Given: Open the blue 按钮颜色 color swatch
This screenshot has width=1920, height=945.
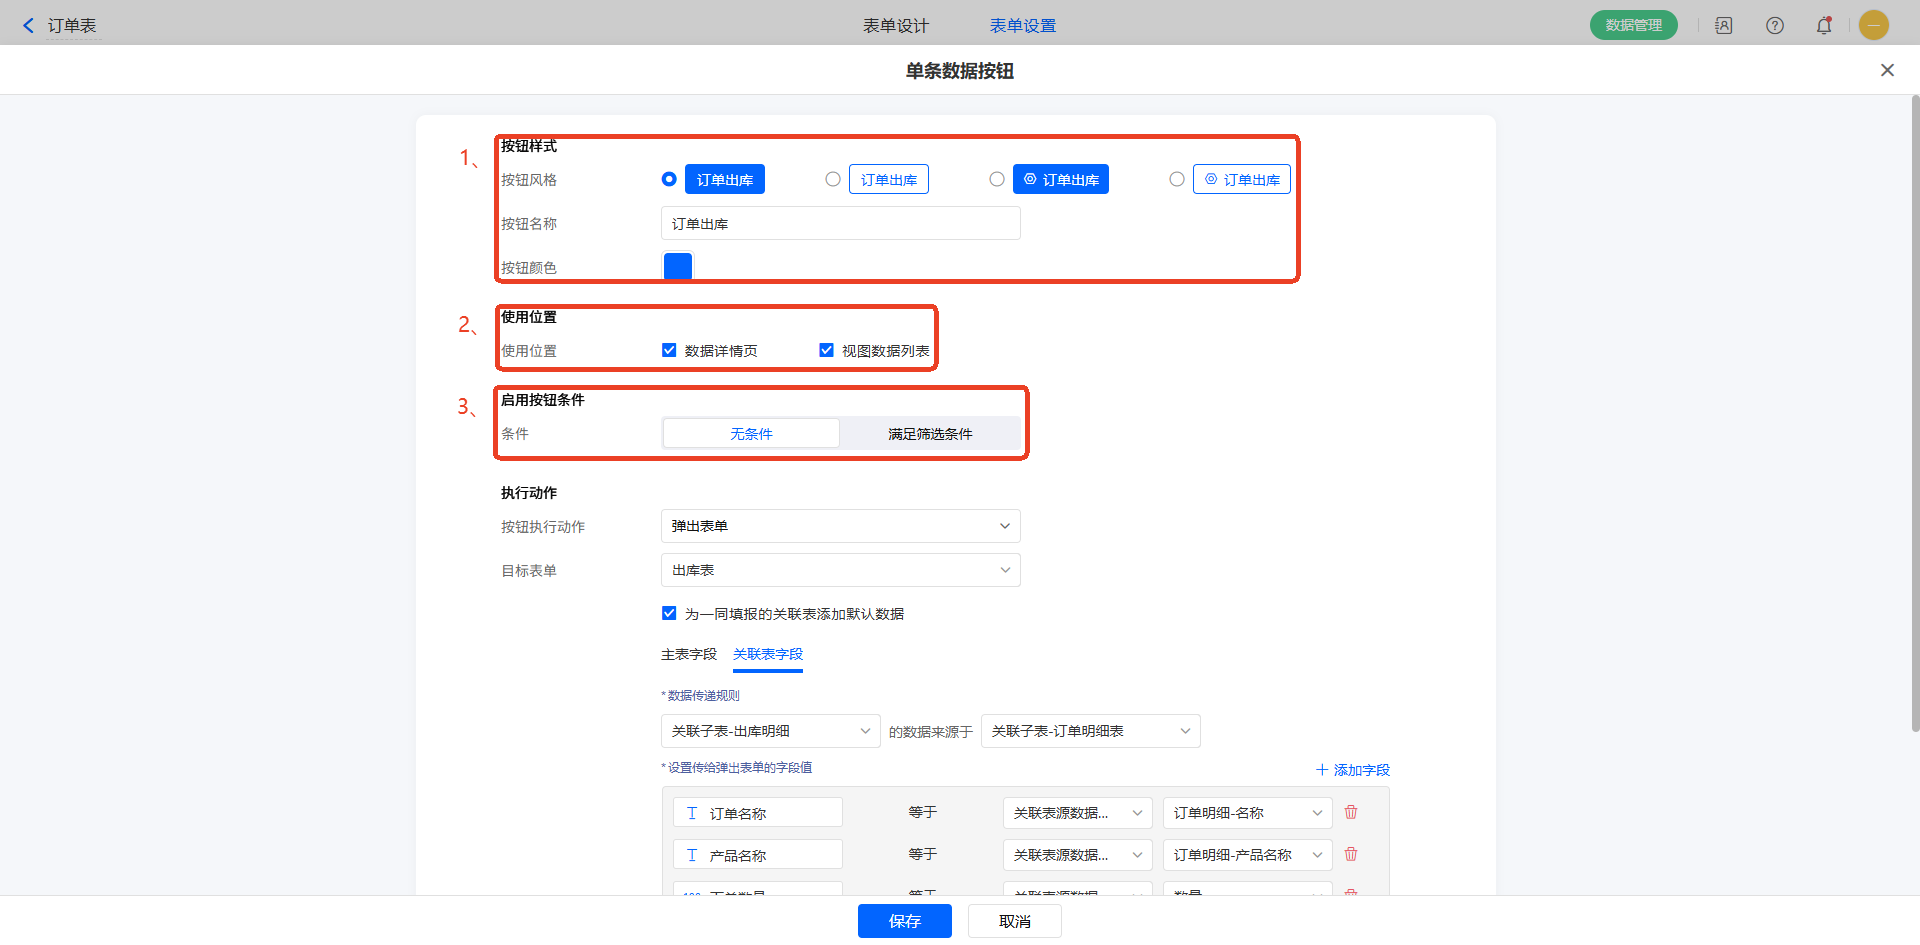Looking at the screenshot, I should (678, 266).
